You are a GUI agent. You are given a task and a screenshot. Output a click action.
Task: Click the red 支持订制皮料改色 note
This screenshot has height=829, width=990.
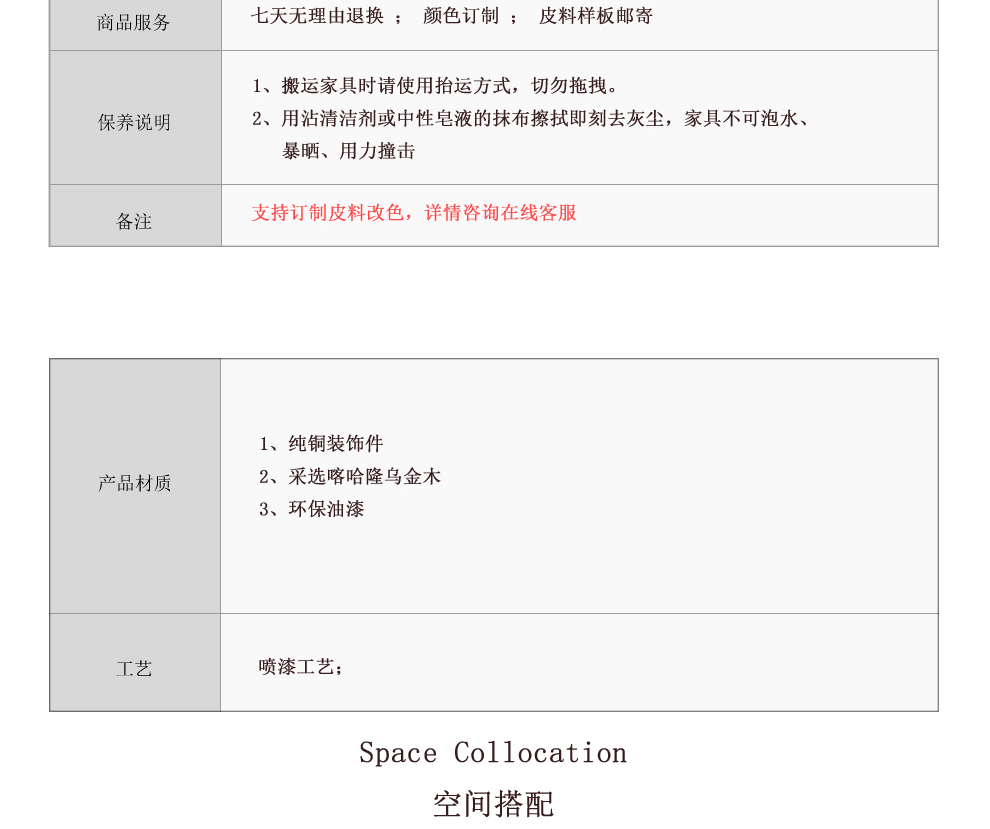[328, 213]
